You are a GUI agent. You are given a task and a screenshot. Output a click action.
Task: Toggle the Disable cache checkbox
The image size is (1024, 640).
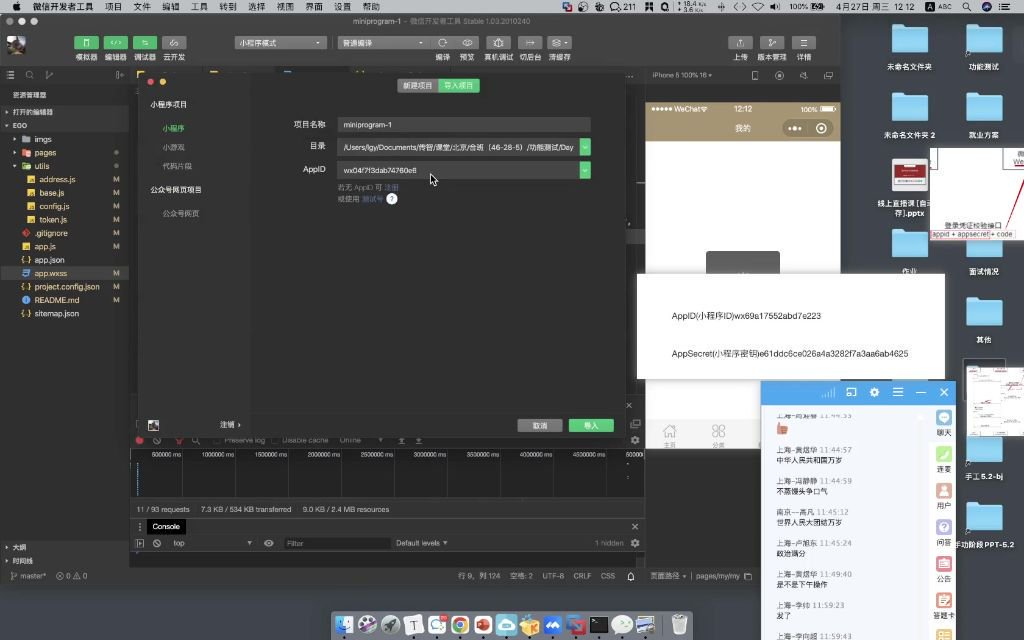tap(274, 441)
